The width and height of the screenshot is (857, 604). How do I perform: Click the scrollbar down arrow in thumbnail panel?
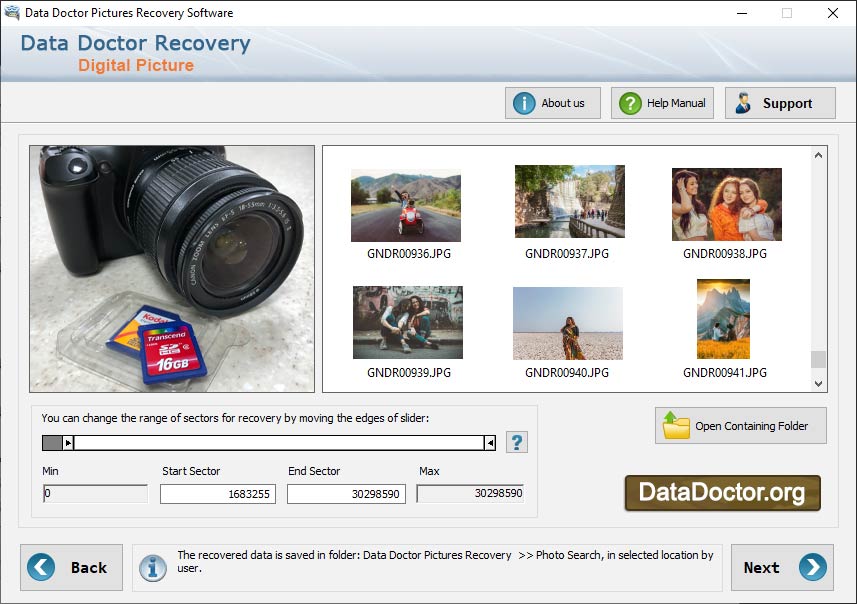point(820,384)
